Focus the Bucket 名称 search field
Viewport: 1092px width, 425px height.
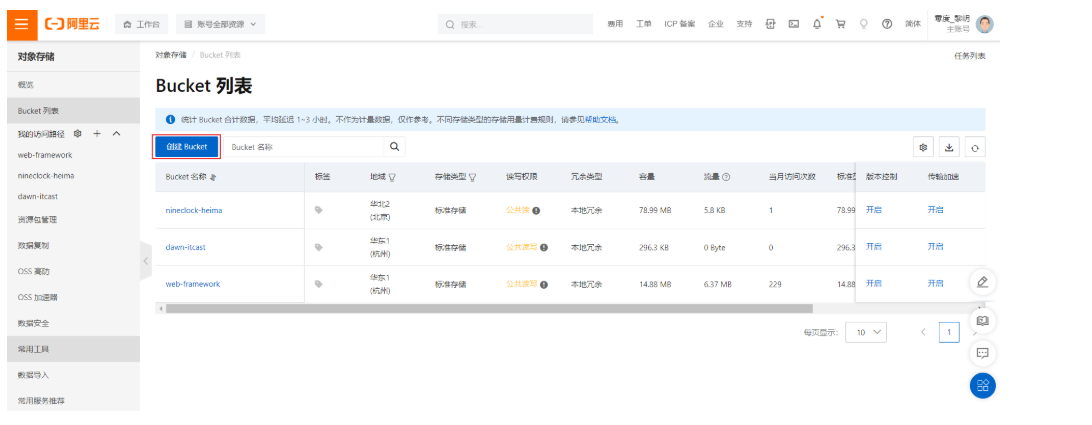(x=304, y=147)
